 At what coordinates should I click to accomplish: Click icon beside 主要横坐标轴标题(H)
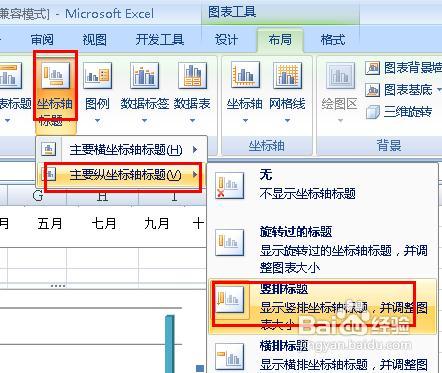click(49, 149)
